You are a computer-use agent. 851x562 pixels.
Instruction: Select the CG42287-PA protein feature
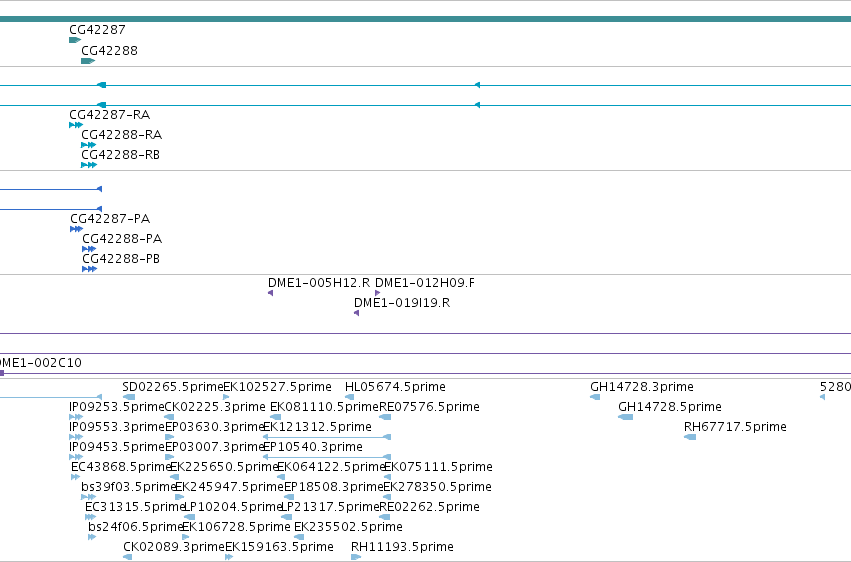pos(110,219)
